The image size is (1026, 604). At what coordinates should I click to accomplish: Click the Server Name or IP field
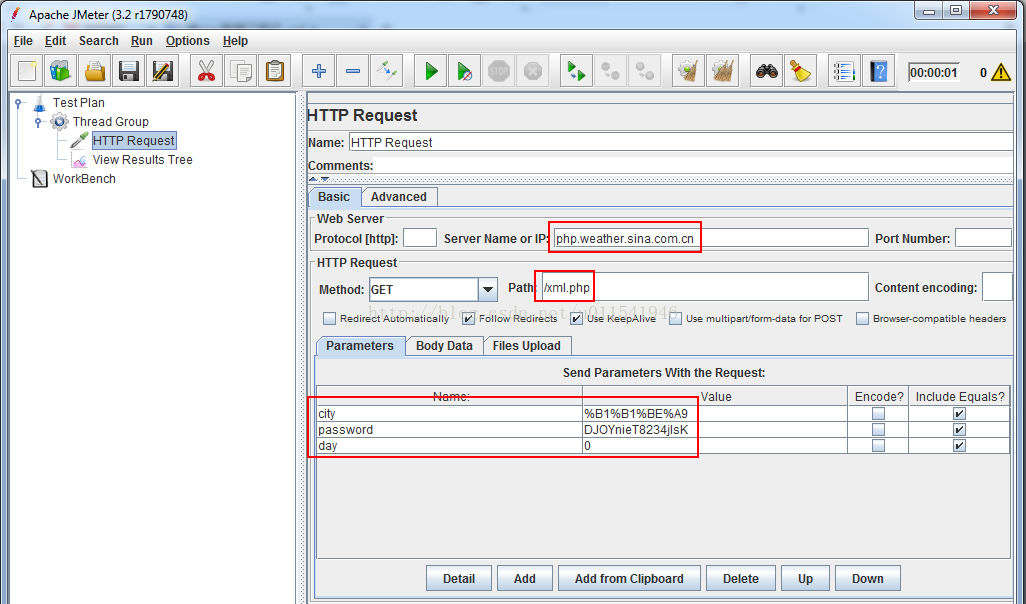tap(711, 238)
